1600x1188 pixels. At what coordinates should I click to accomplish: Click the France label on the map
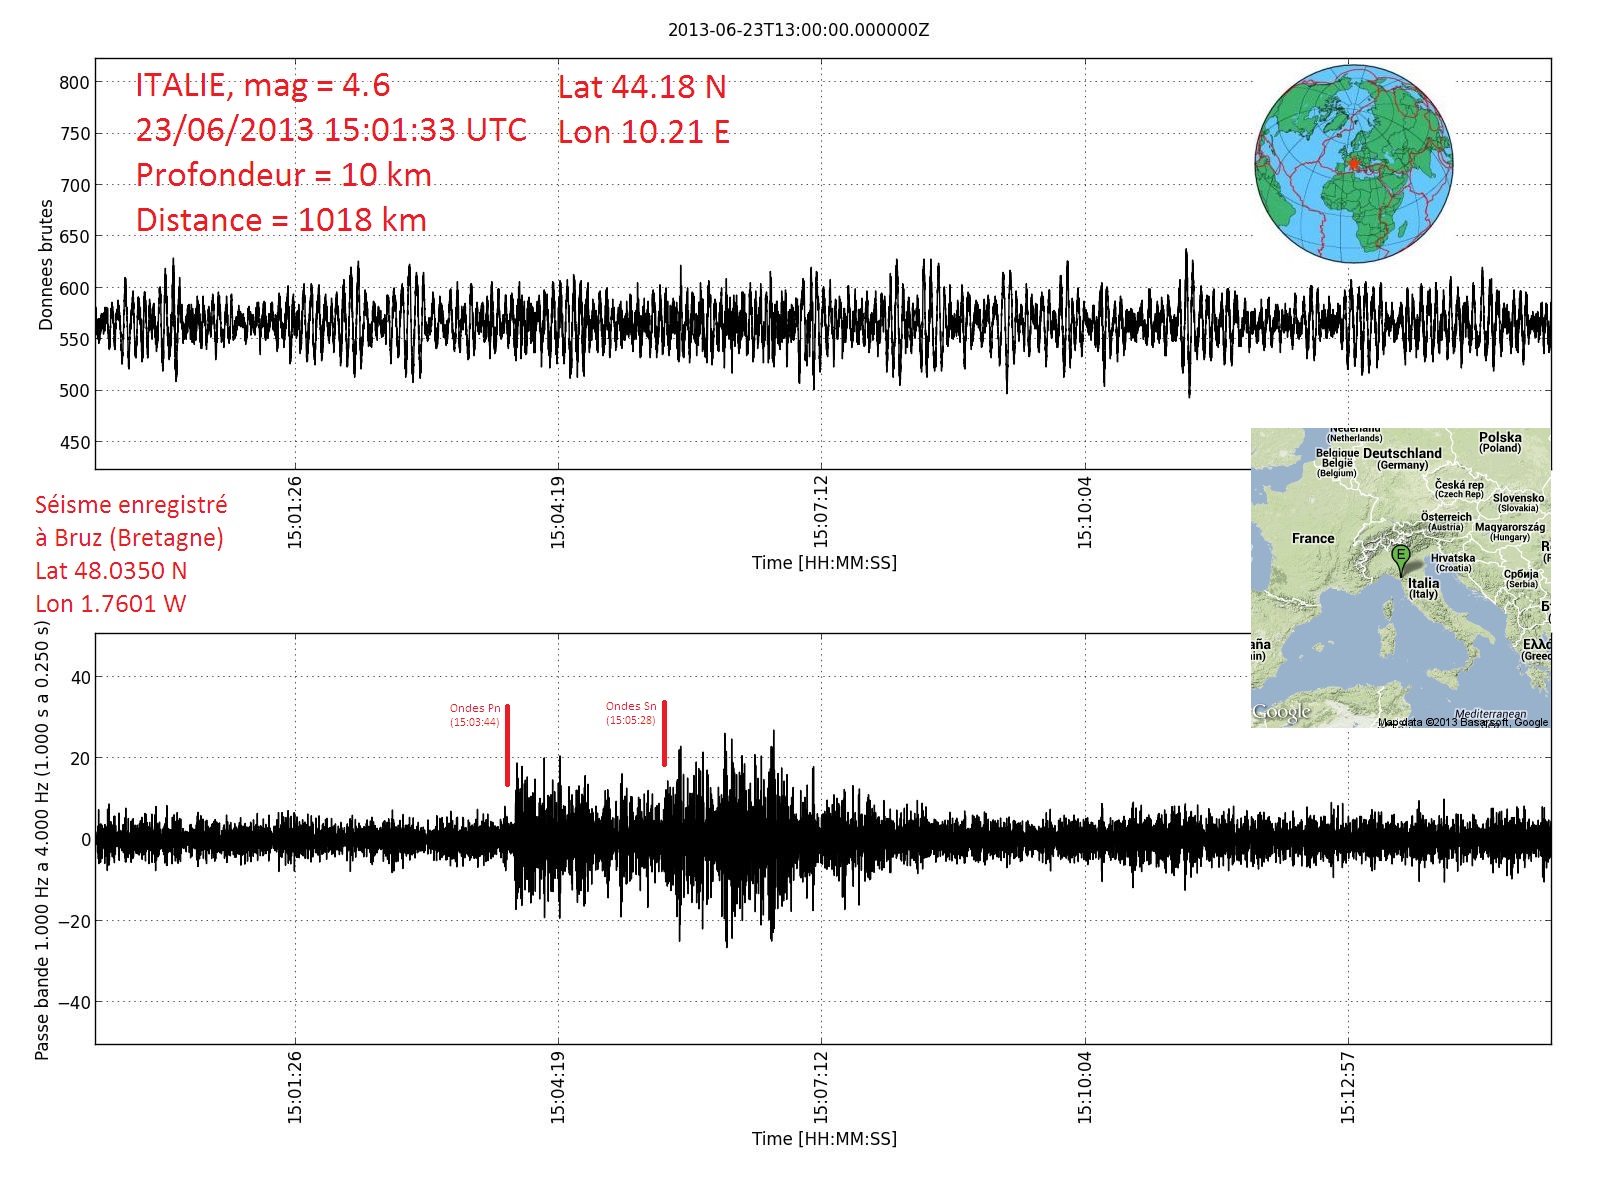click(1312, 538)
